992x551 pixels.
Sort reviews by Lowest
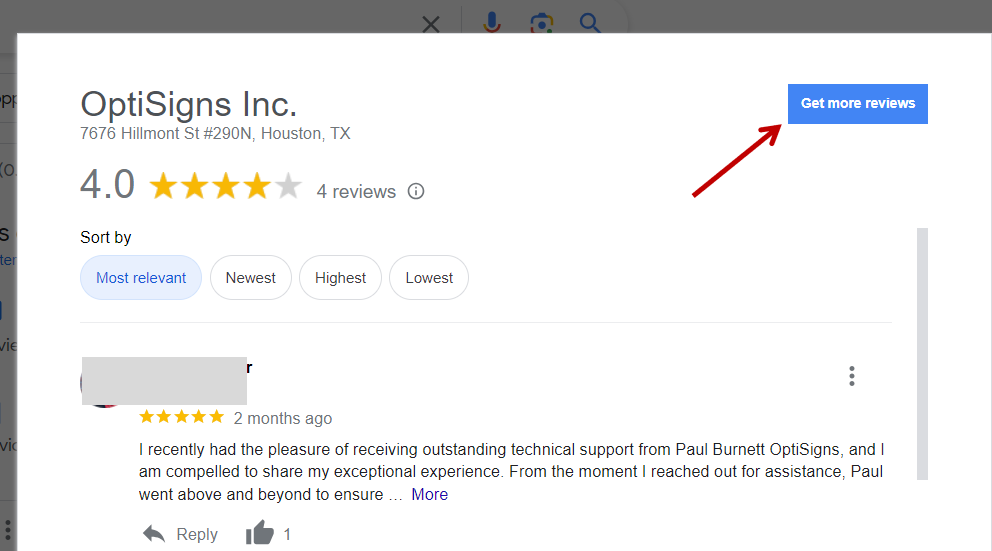coord(429,278)
